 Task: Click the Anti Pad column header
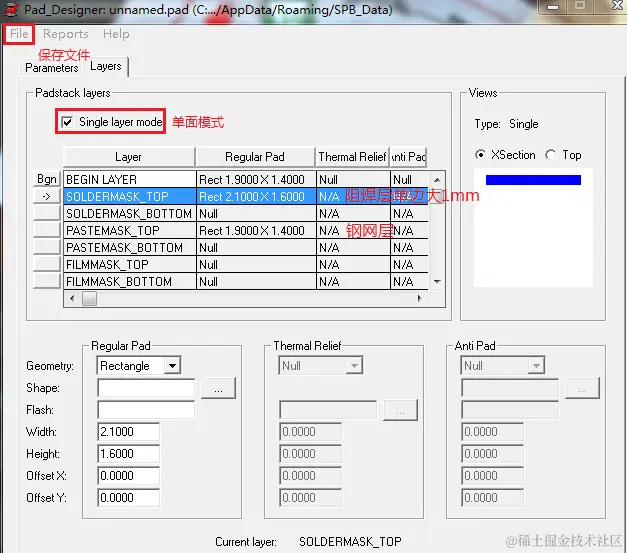coord(409,157)
